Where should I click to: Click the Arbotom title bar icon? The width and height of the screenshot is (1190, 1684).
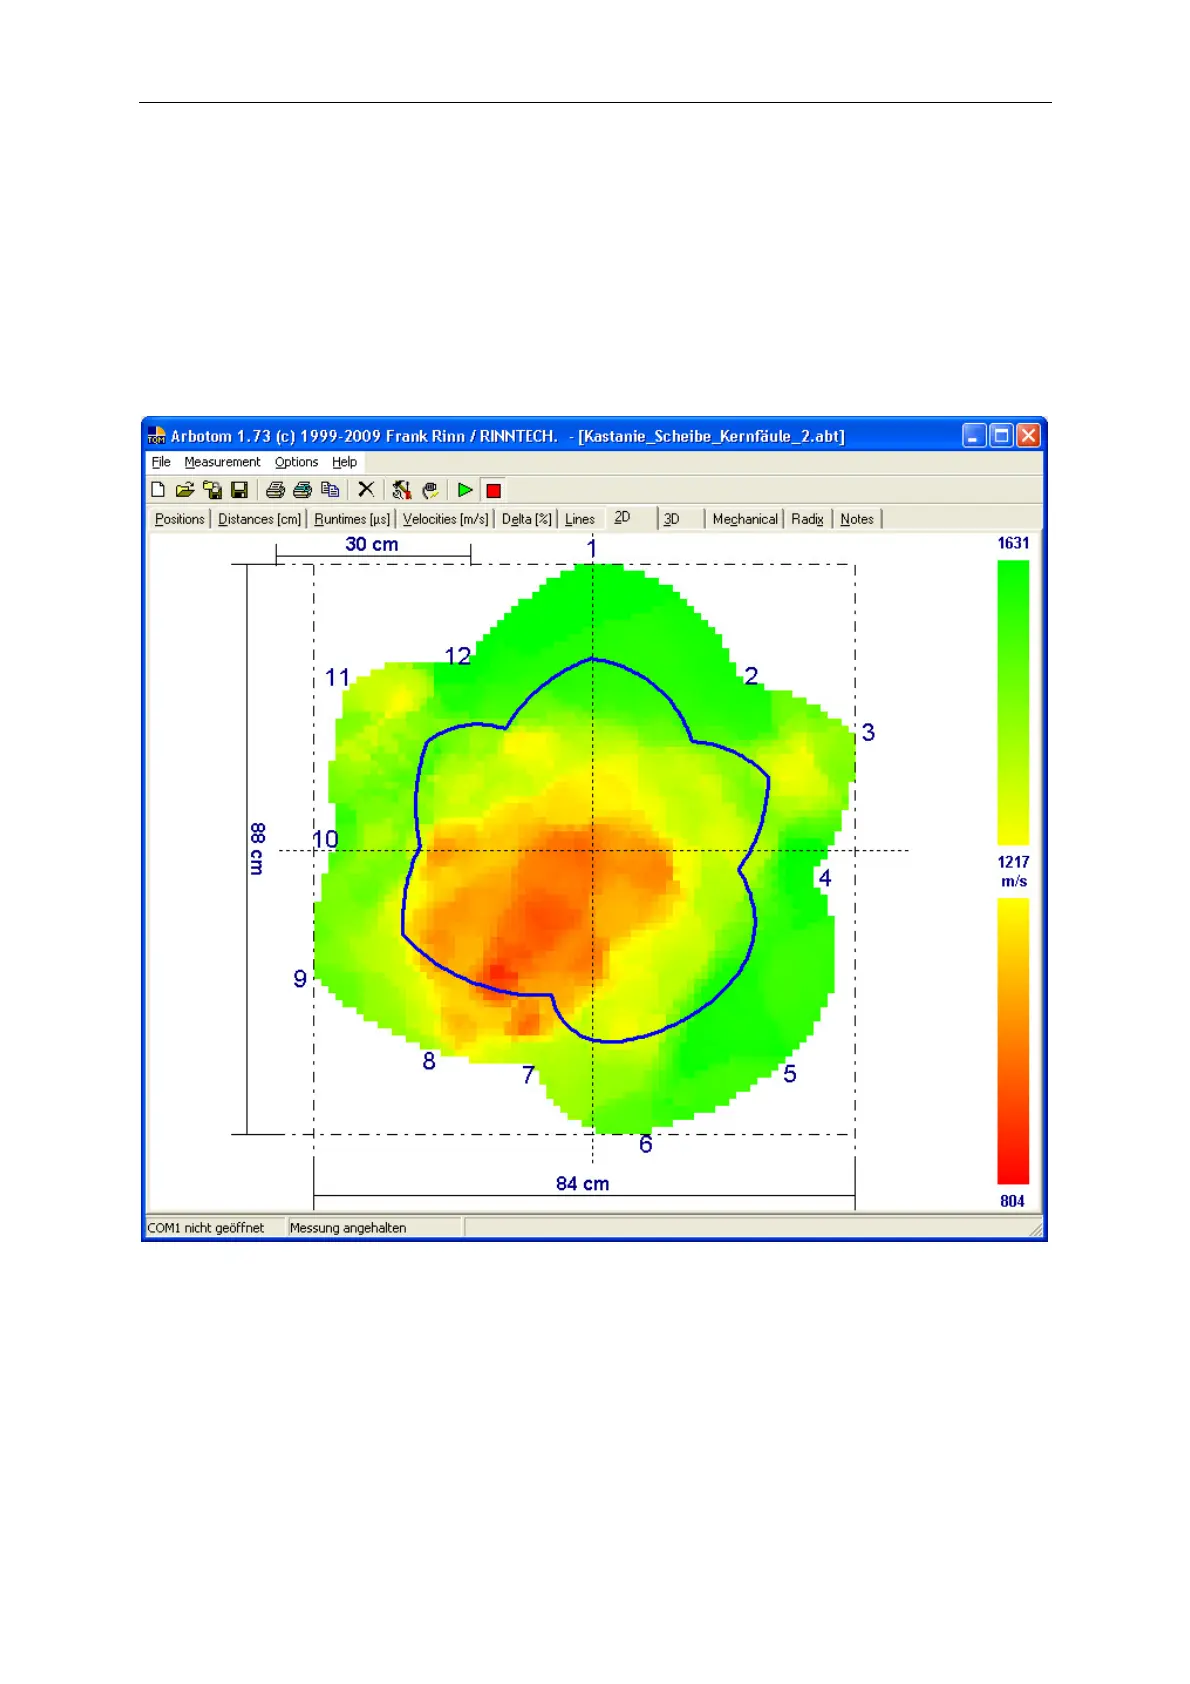(157, 436)
